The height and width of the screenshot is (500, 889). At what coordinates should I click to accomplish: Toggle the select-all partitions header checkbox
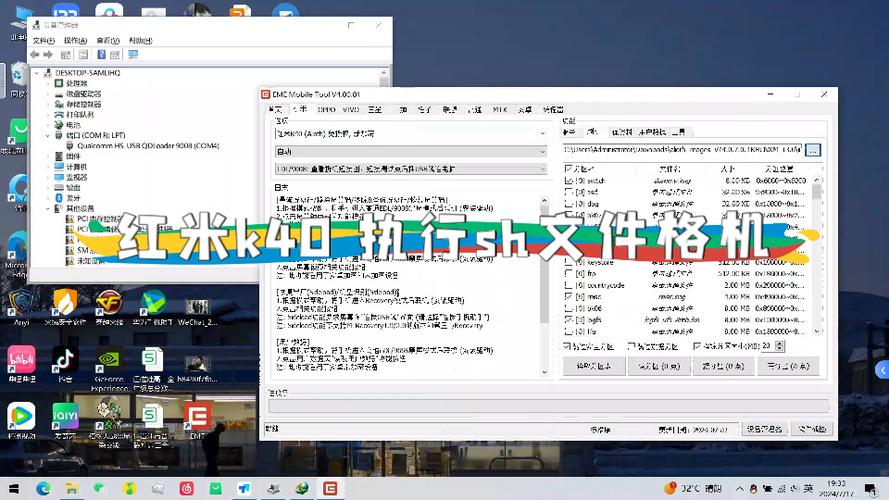coord(568,168)
